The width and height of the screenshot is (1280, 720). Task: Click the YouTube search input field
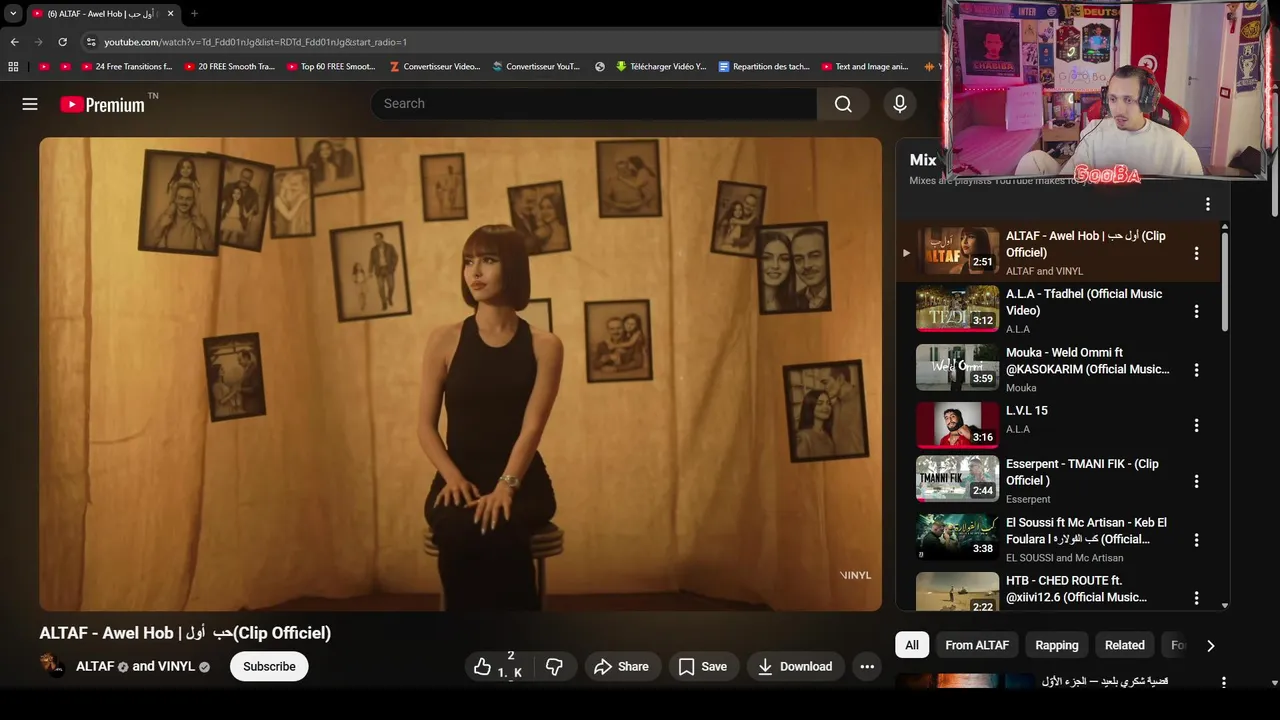click(594, 104)
